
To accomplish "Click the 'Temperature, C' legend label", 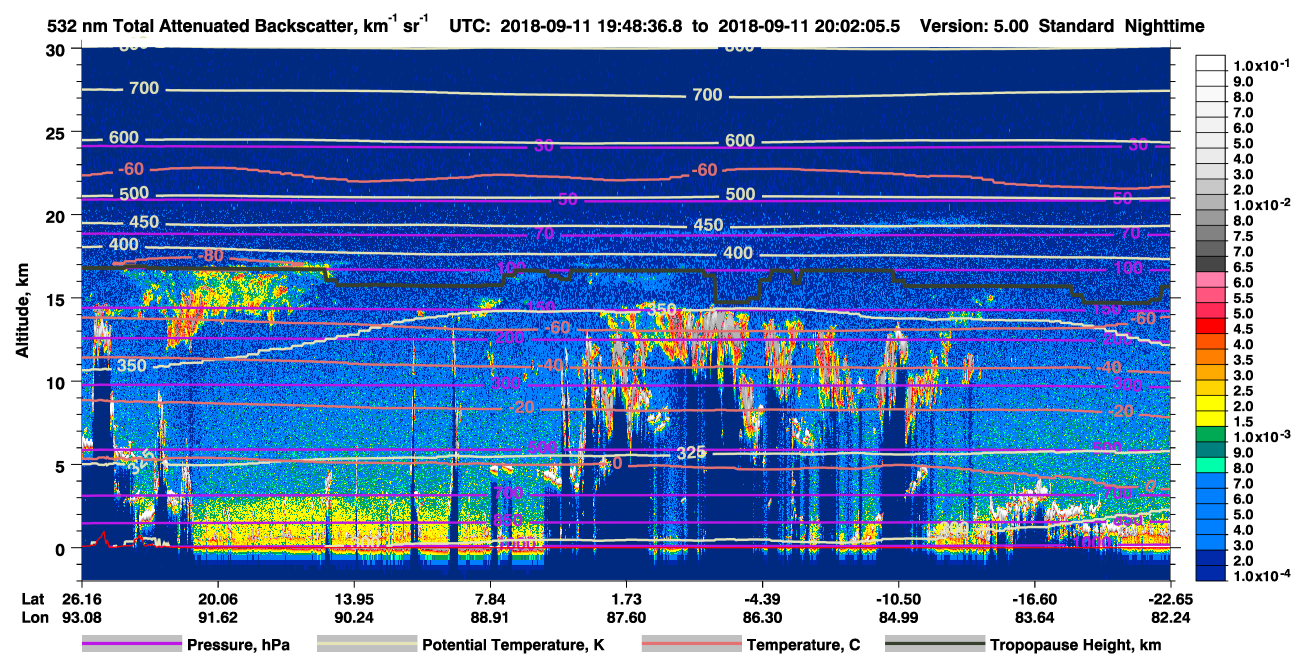I will pos(803,645).
